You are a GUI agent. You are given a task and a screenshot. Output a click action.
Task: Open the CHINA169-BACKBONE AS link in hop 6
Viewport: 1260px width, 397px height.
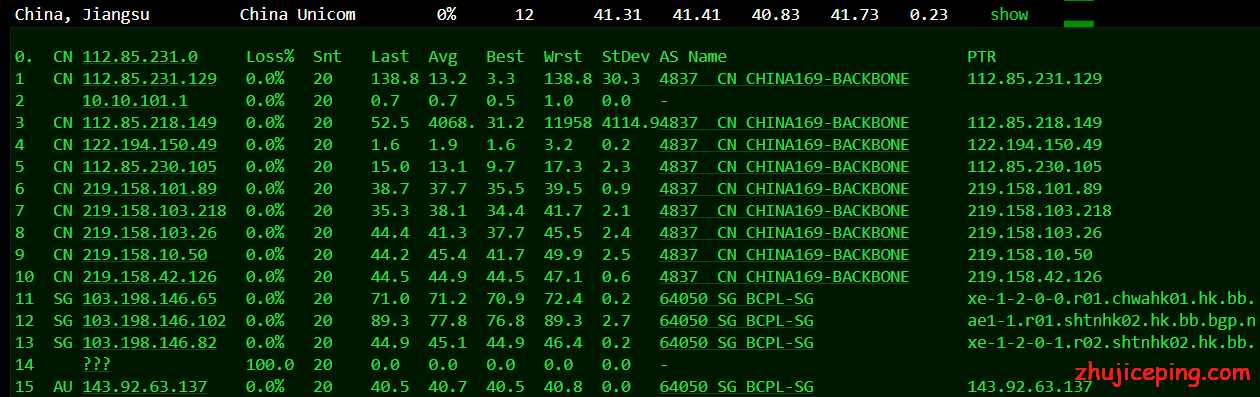(x=784, y=189)
